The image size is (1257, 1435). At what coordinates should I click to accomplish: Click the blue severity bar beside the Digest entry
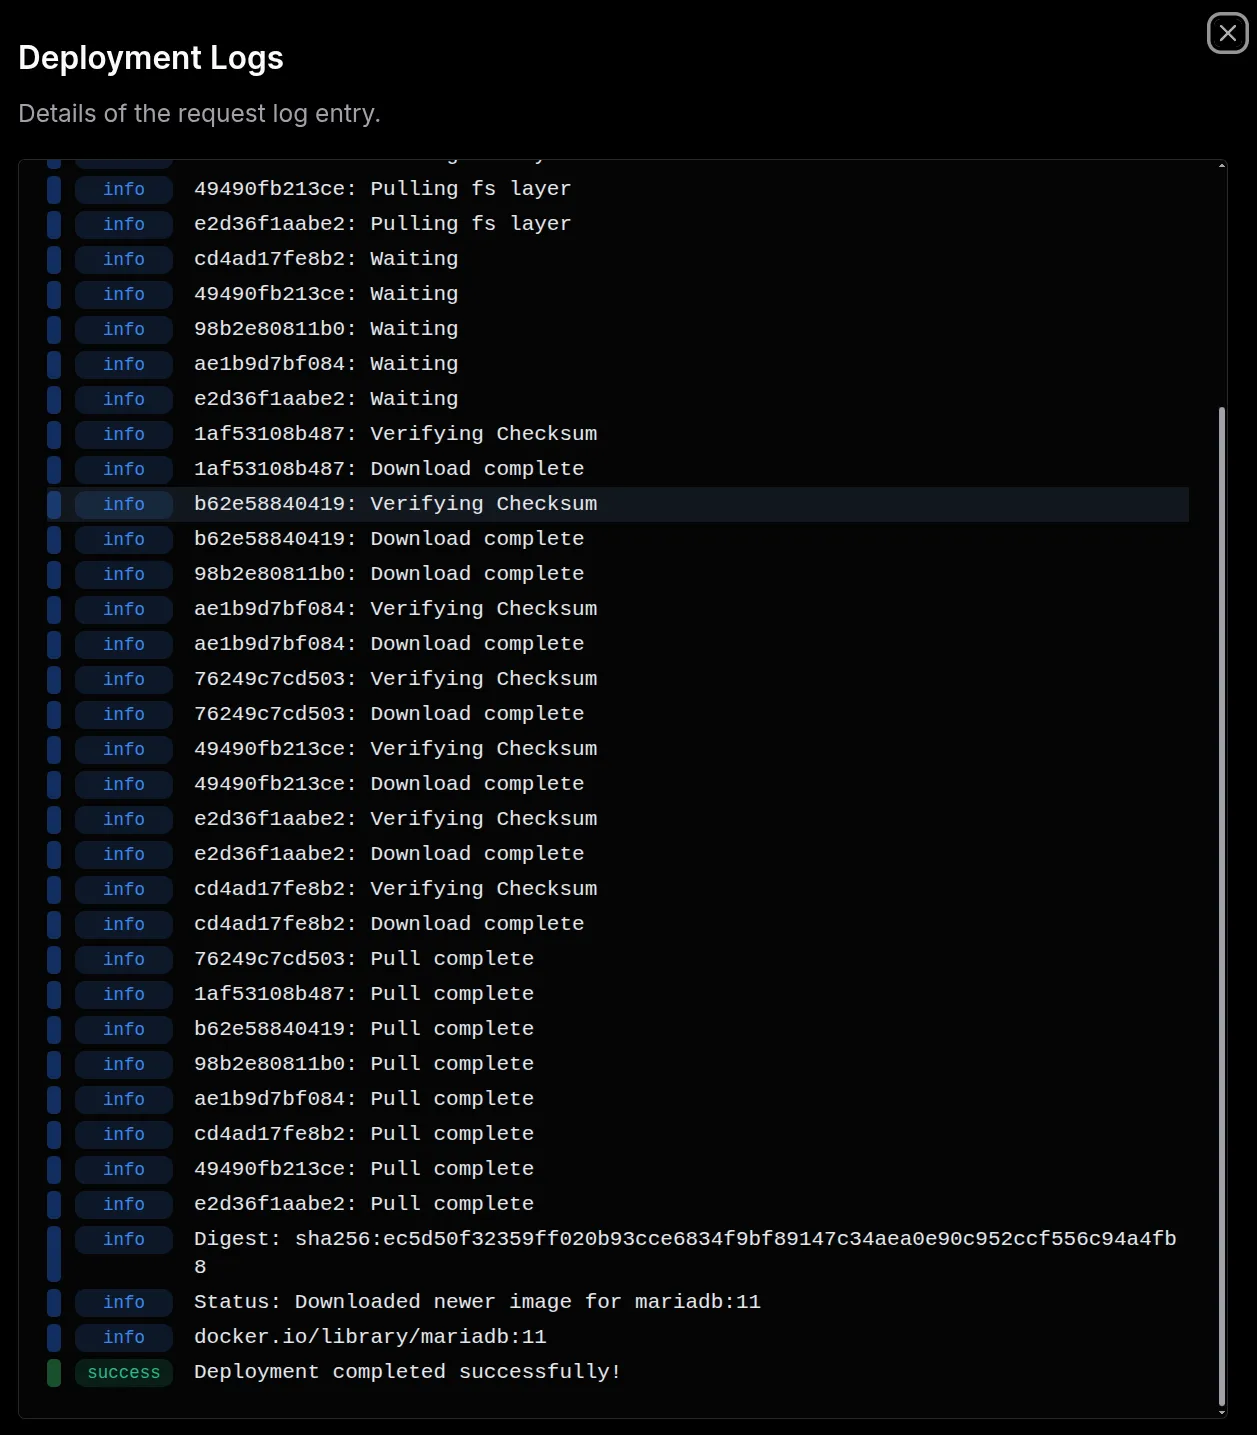click(54, 1252)
